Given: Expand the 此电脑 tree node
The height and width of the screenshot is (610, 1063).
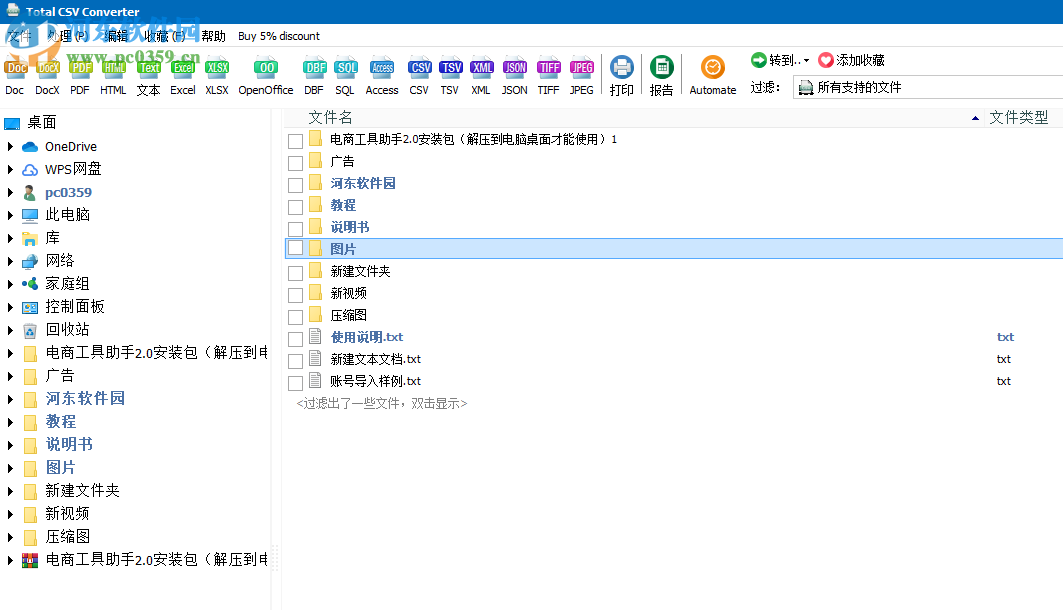Looking at the screenshot, I should click(8, 214).
